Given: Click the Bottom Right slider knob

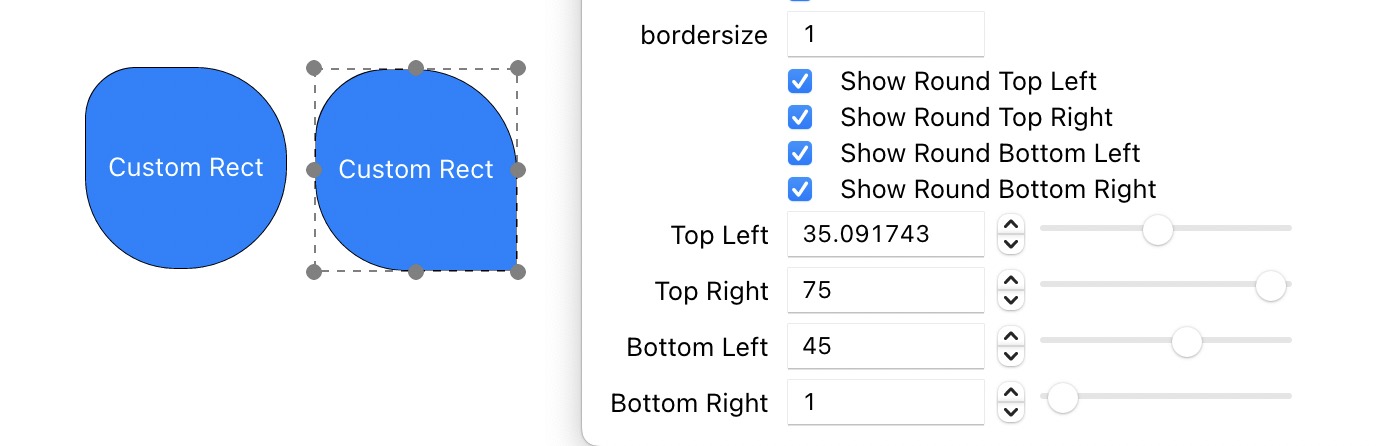Looking at the screenshot, I should [1062, 398].
